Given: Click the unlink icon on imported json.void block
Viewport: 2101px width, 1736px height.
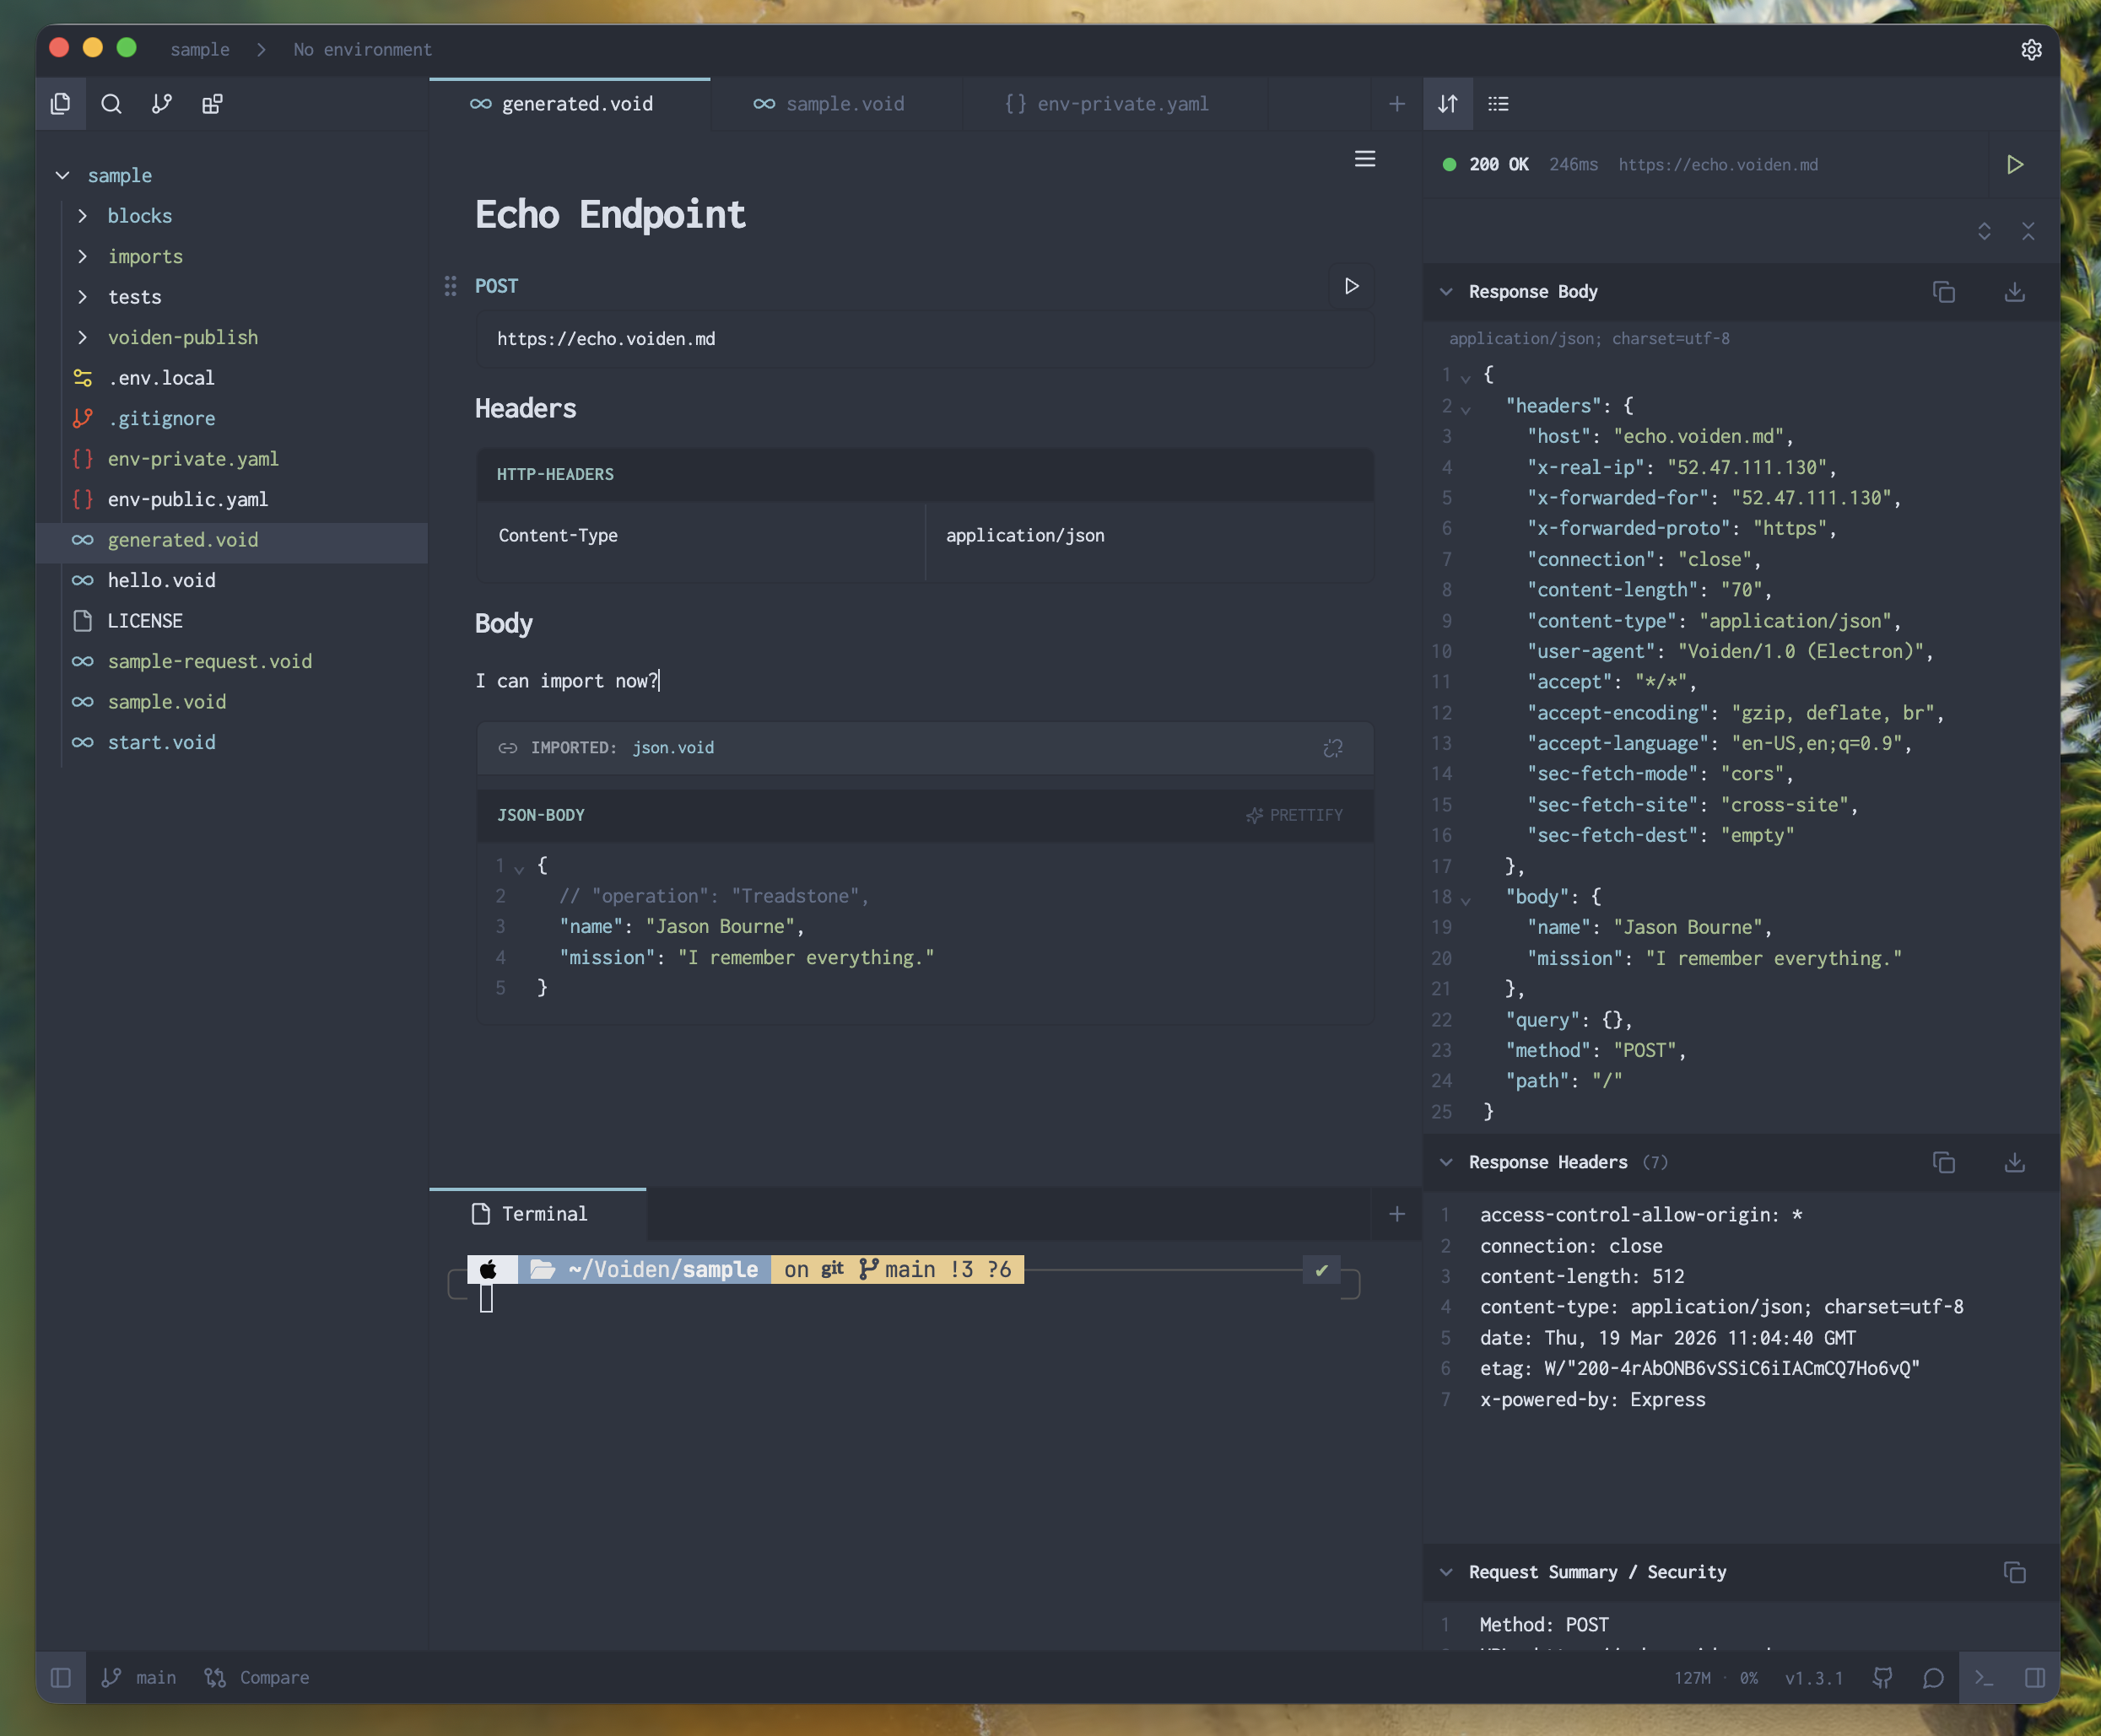Looking at the screenshot, I should pyautogui.click(x=1332, y=748).
